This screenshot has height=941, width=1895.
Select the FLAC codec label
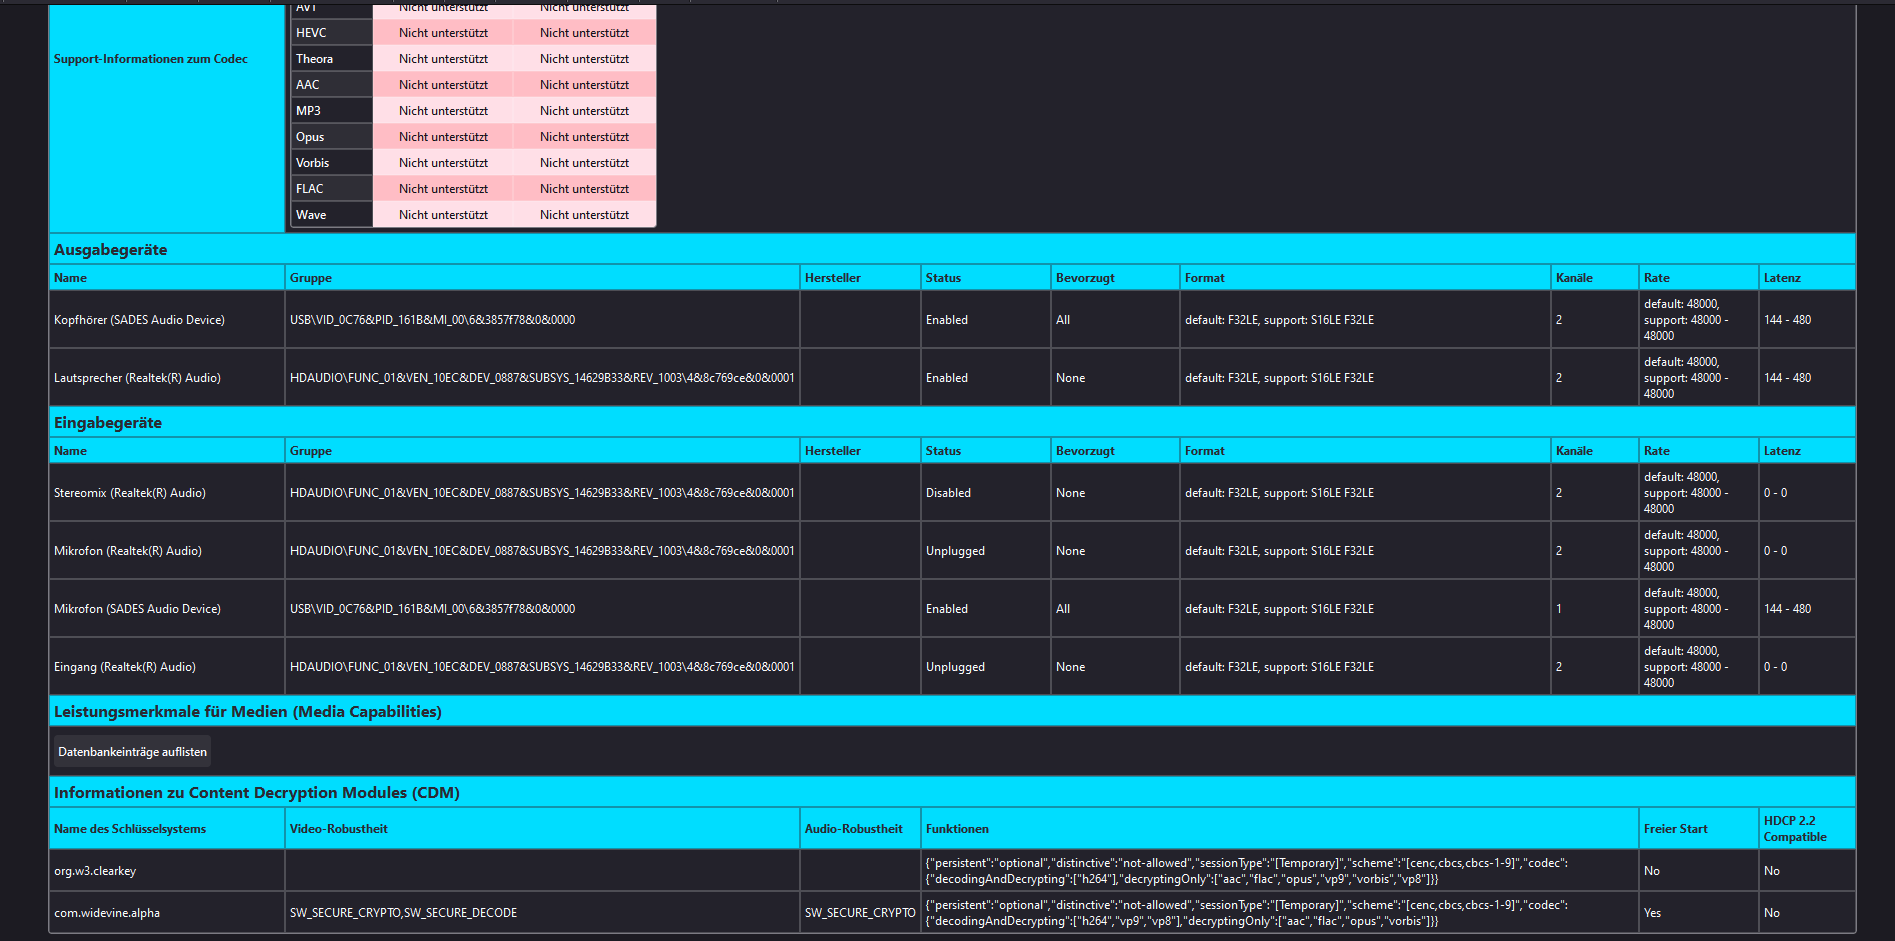coord(310,189)
